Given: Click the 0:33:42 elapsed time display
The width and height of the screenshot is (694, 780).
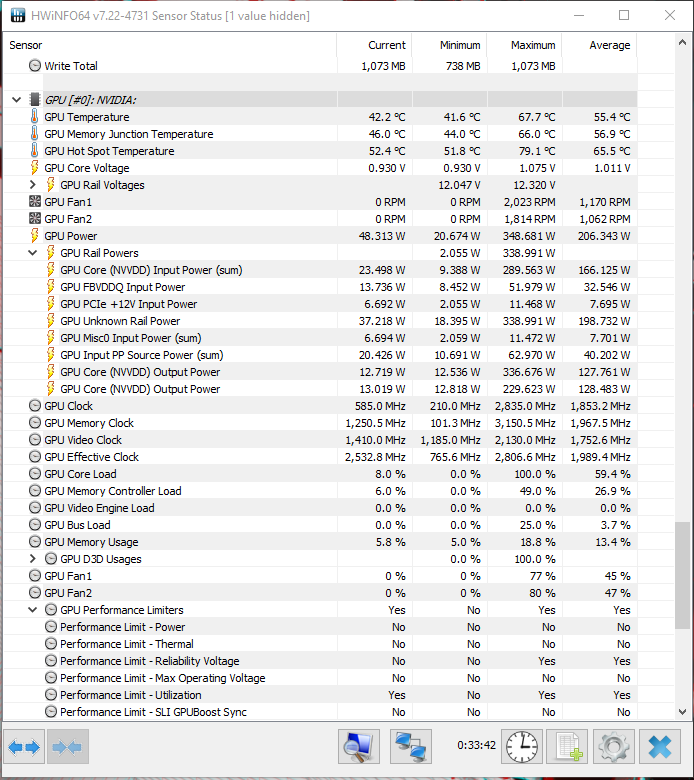Looking at the screenshot, I should (x=477, y=745).
